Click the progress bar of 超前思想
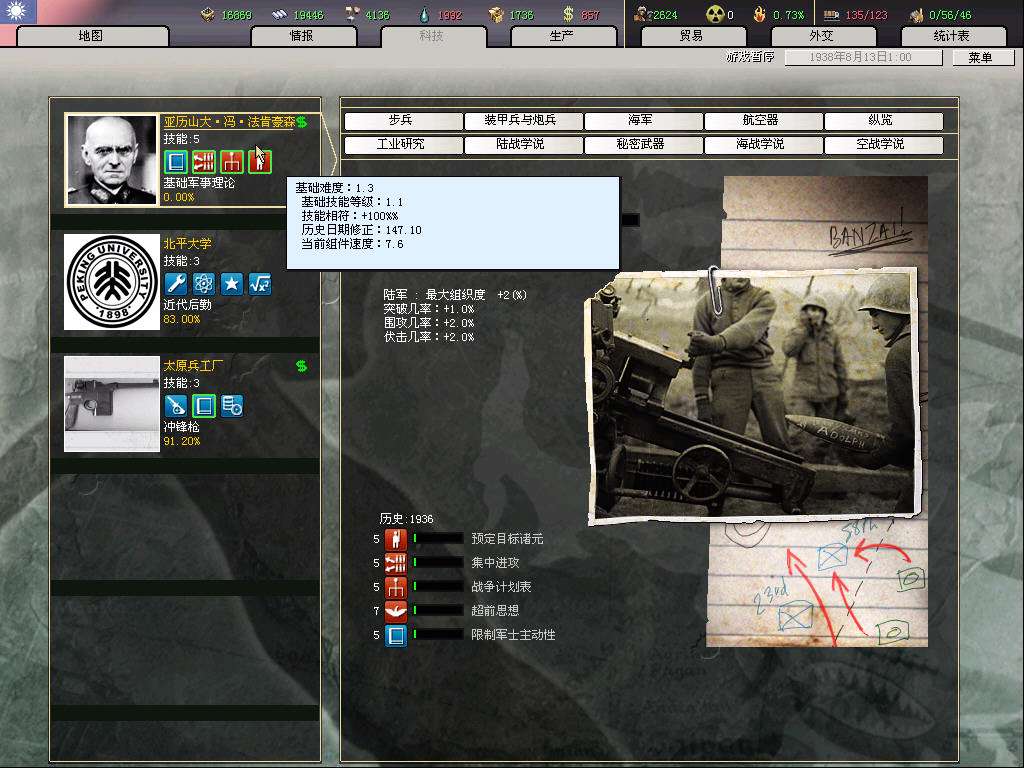Screen dimensions: 1024x768 click(438, 611)
